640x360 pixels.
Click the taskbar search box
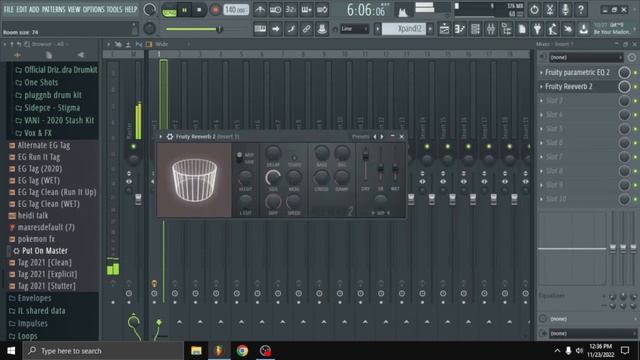103,351
